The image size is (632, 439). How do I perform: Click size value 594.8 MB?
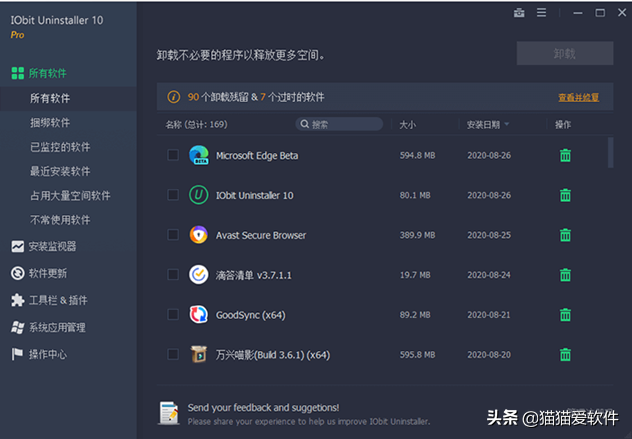coord(417,155)
